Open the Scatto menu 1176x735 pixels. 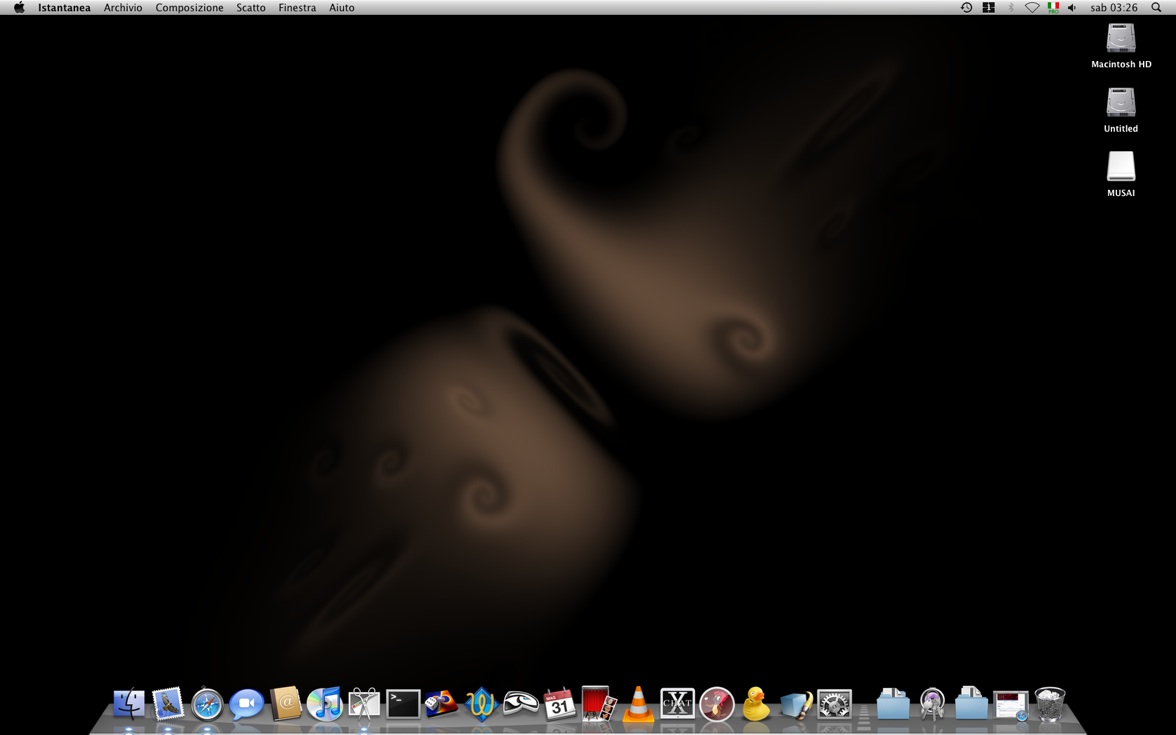(x=250, y=8)
